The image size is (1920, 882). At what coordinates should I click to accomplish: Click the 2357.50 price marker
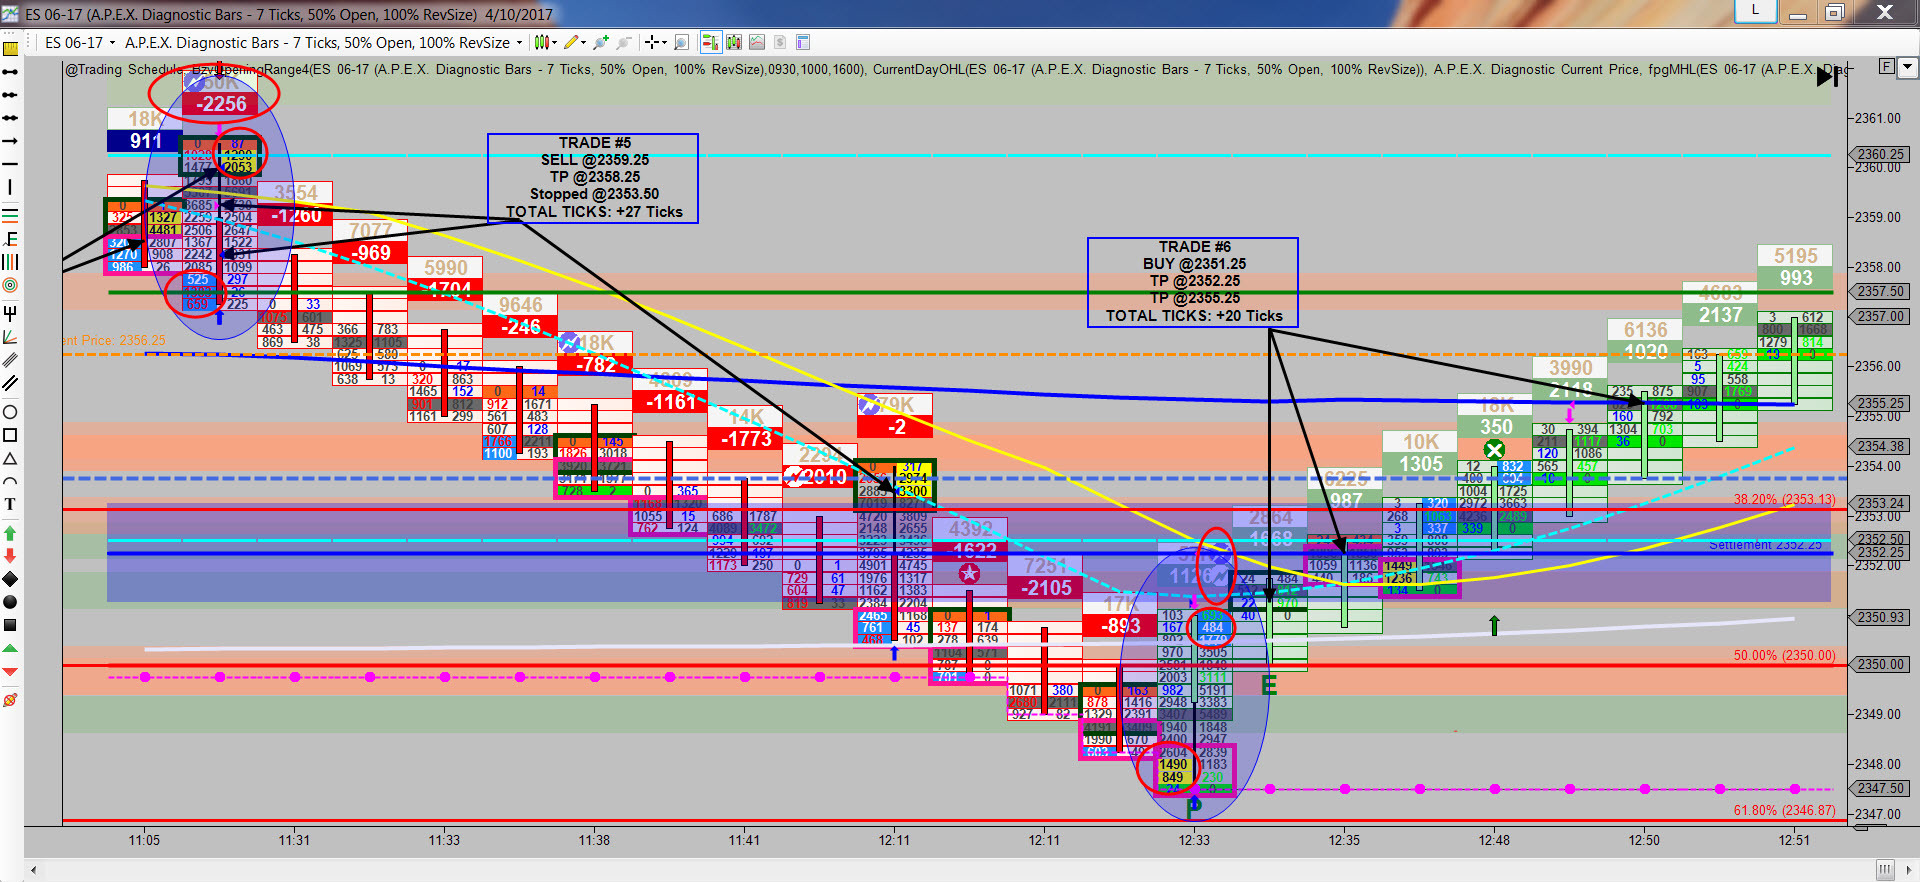[x=1881, y=291]
